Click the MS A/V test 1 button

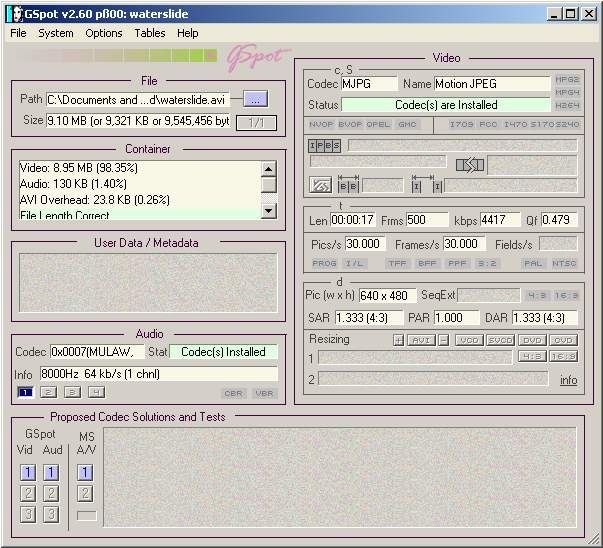(x=85, y=472)
